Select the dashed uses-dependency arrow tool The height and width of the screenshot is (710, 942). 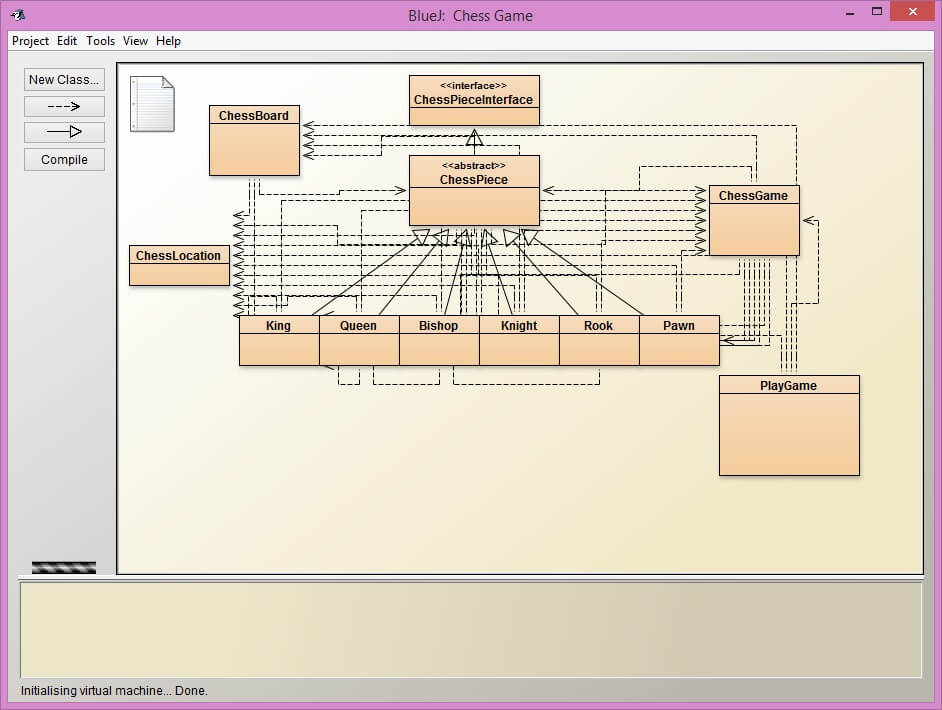click(64, 106)
